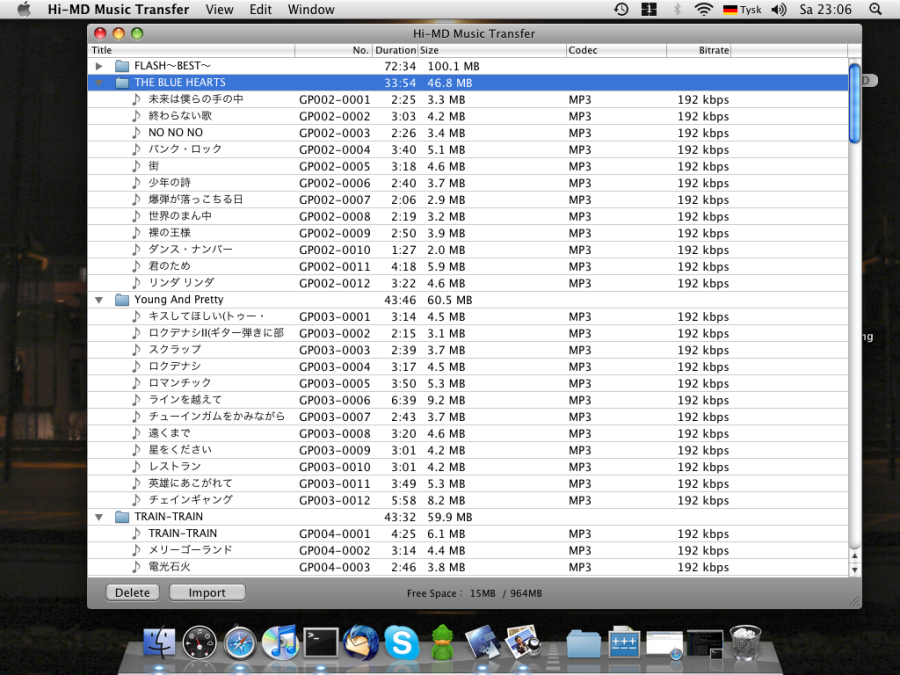
Task: Click the Delete button
Action: [x=133, y=592]
